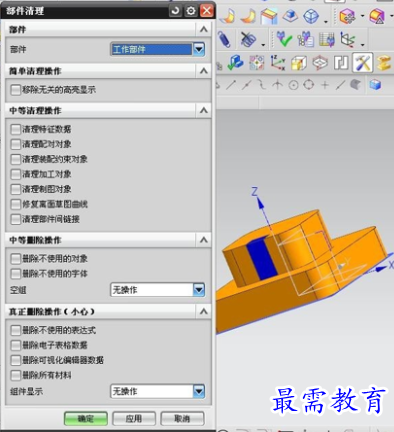The width and height of the screenshot is (394, 432).
Task: Click the gold stacked I-beam icon
Action: (x=384, y=63)
